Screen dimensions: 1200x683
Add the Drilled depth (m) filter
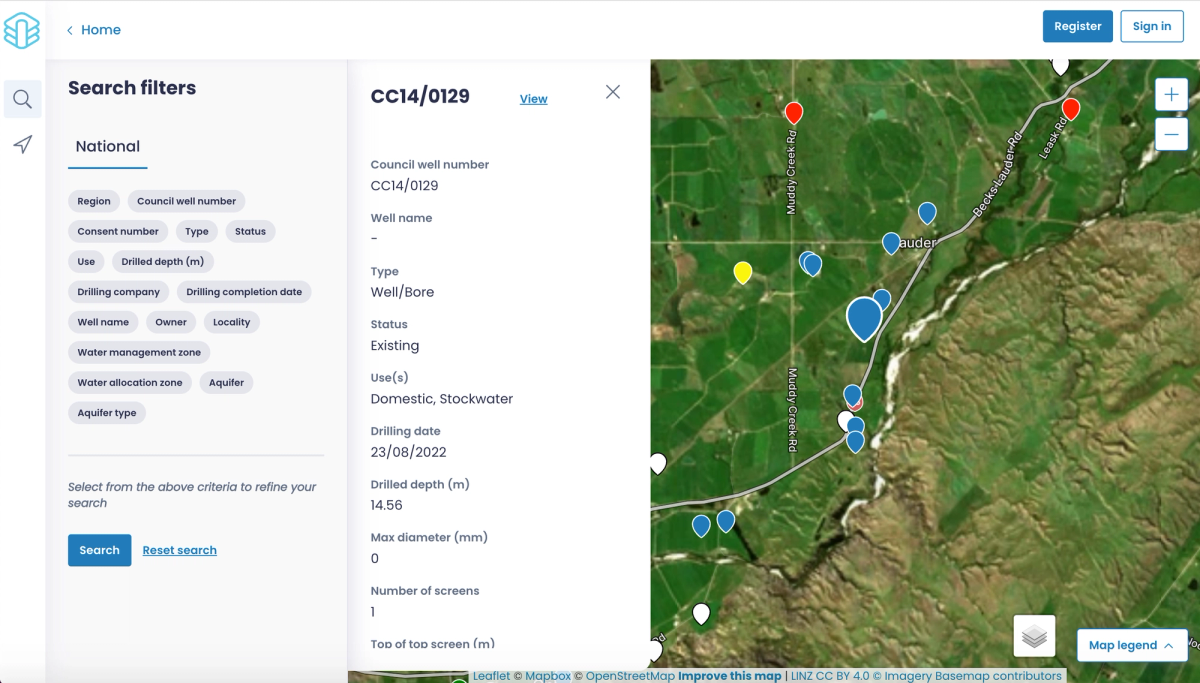tap(163, 261)
